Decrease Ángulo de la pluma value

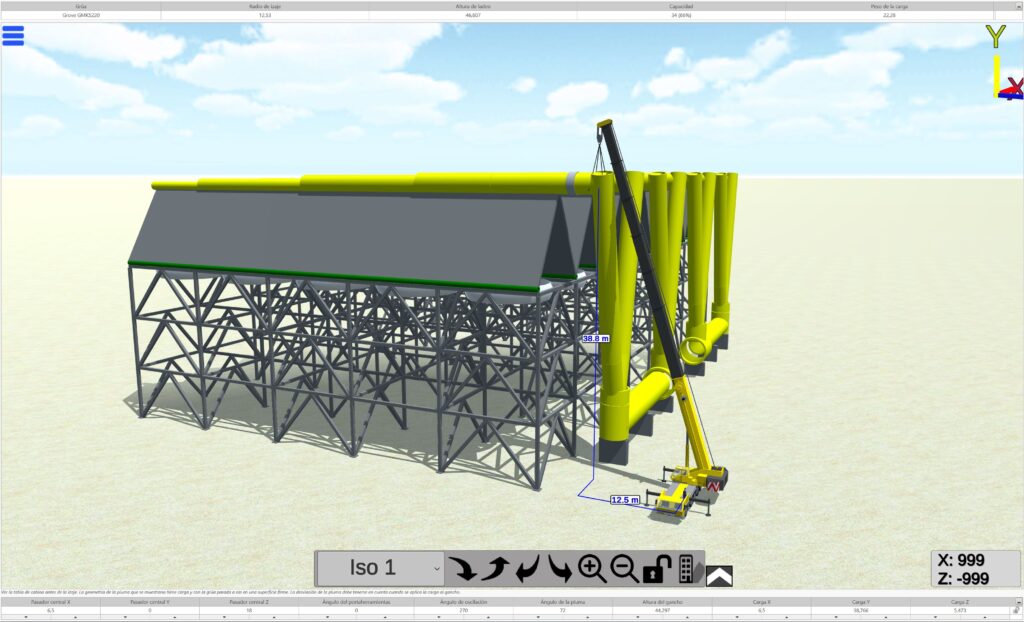tap(538, 617)
